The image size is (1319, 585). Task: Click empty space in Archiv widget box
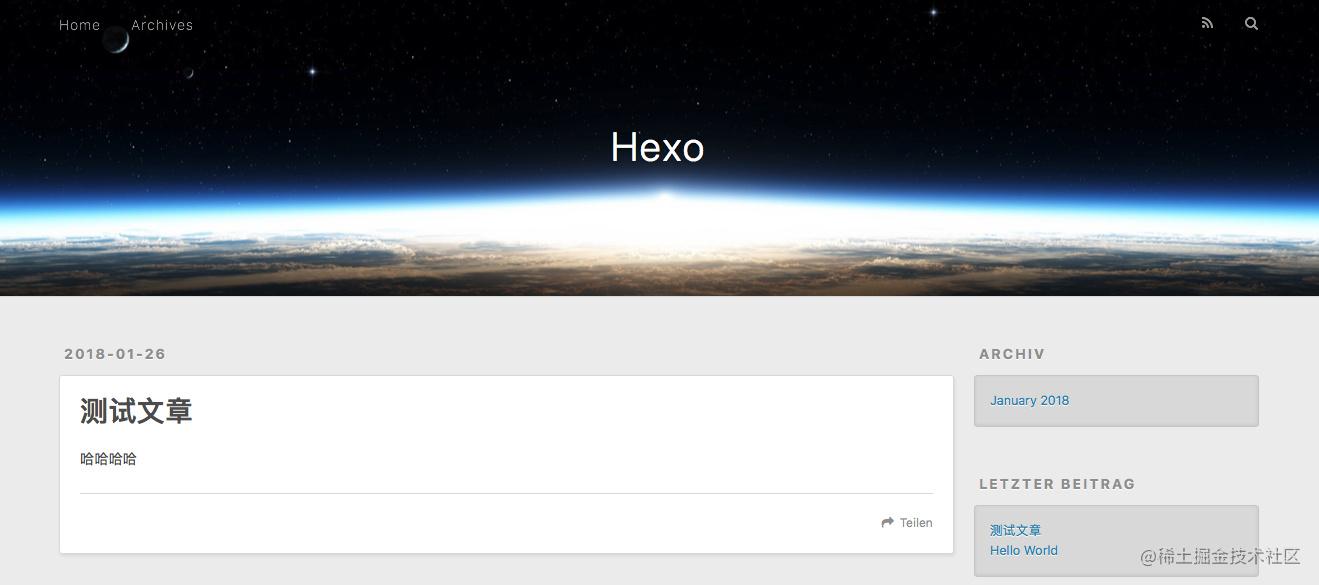(x=1170, y=400)
